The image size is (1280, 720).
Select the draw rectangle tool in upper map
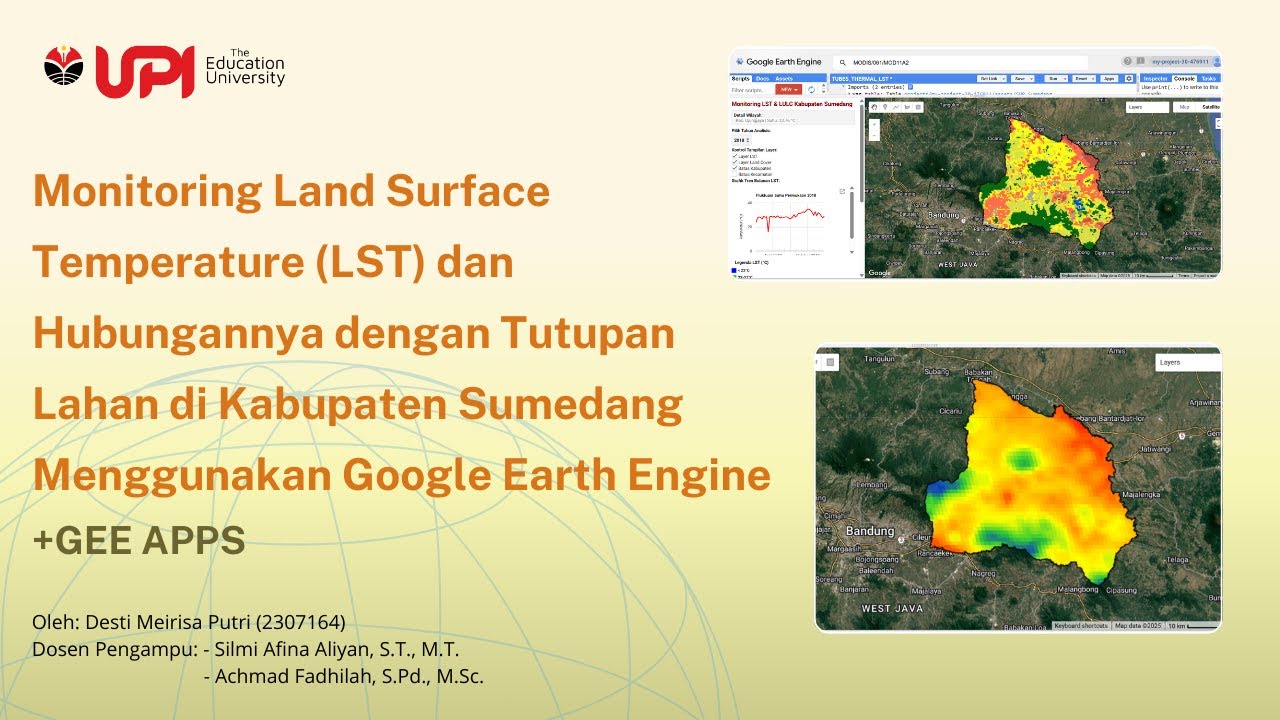918,107
